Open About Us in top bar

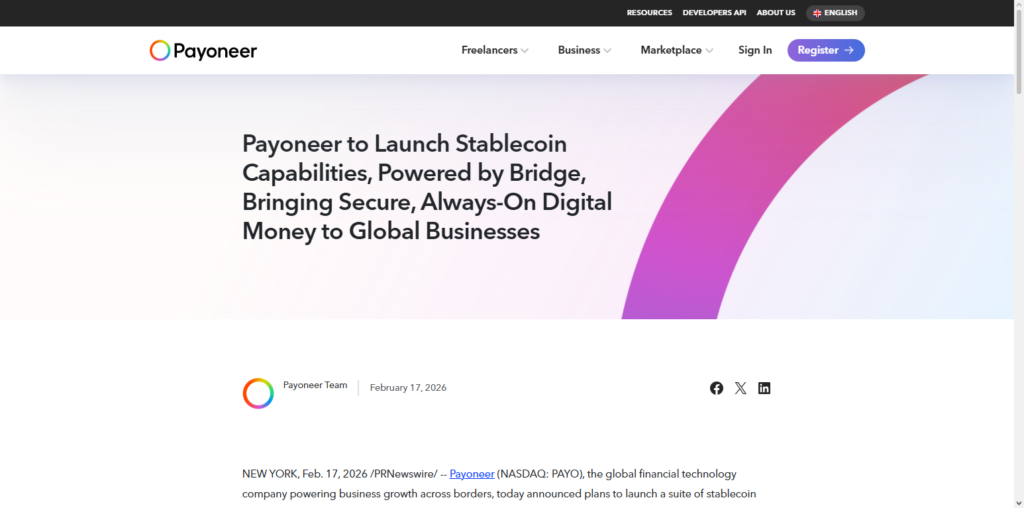[776, 13]
